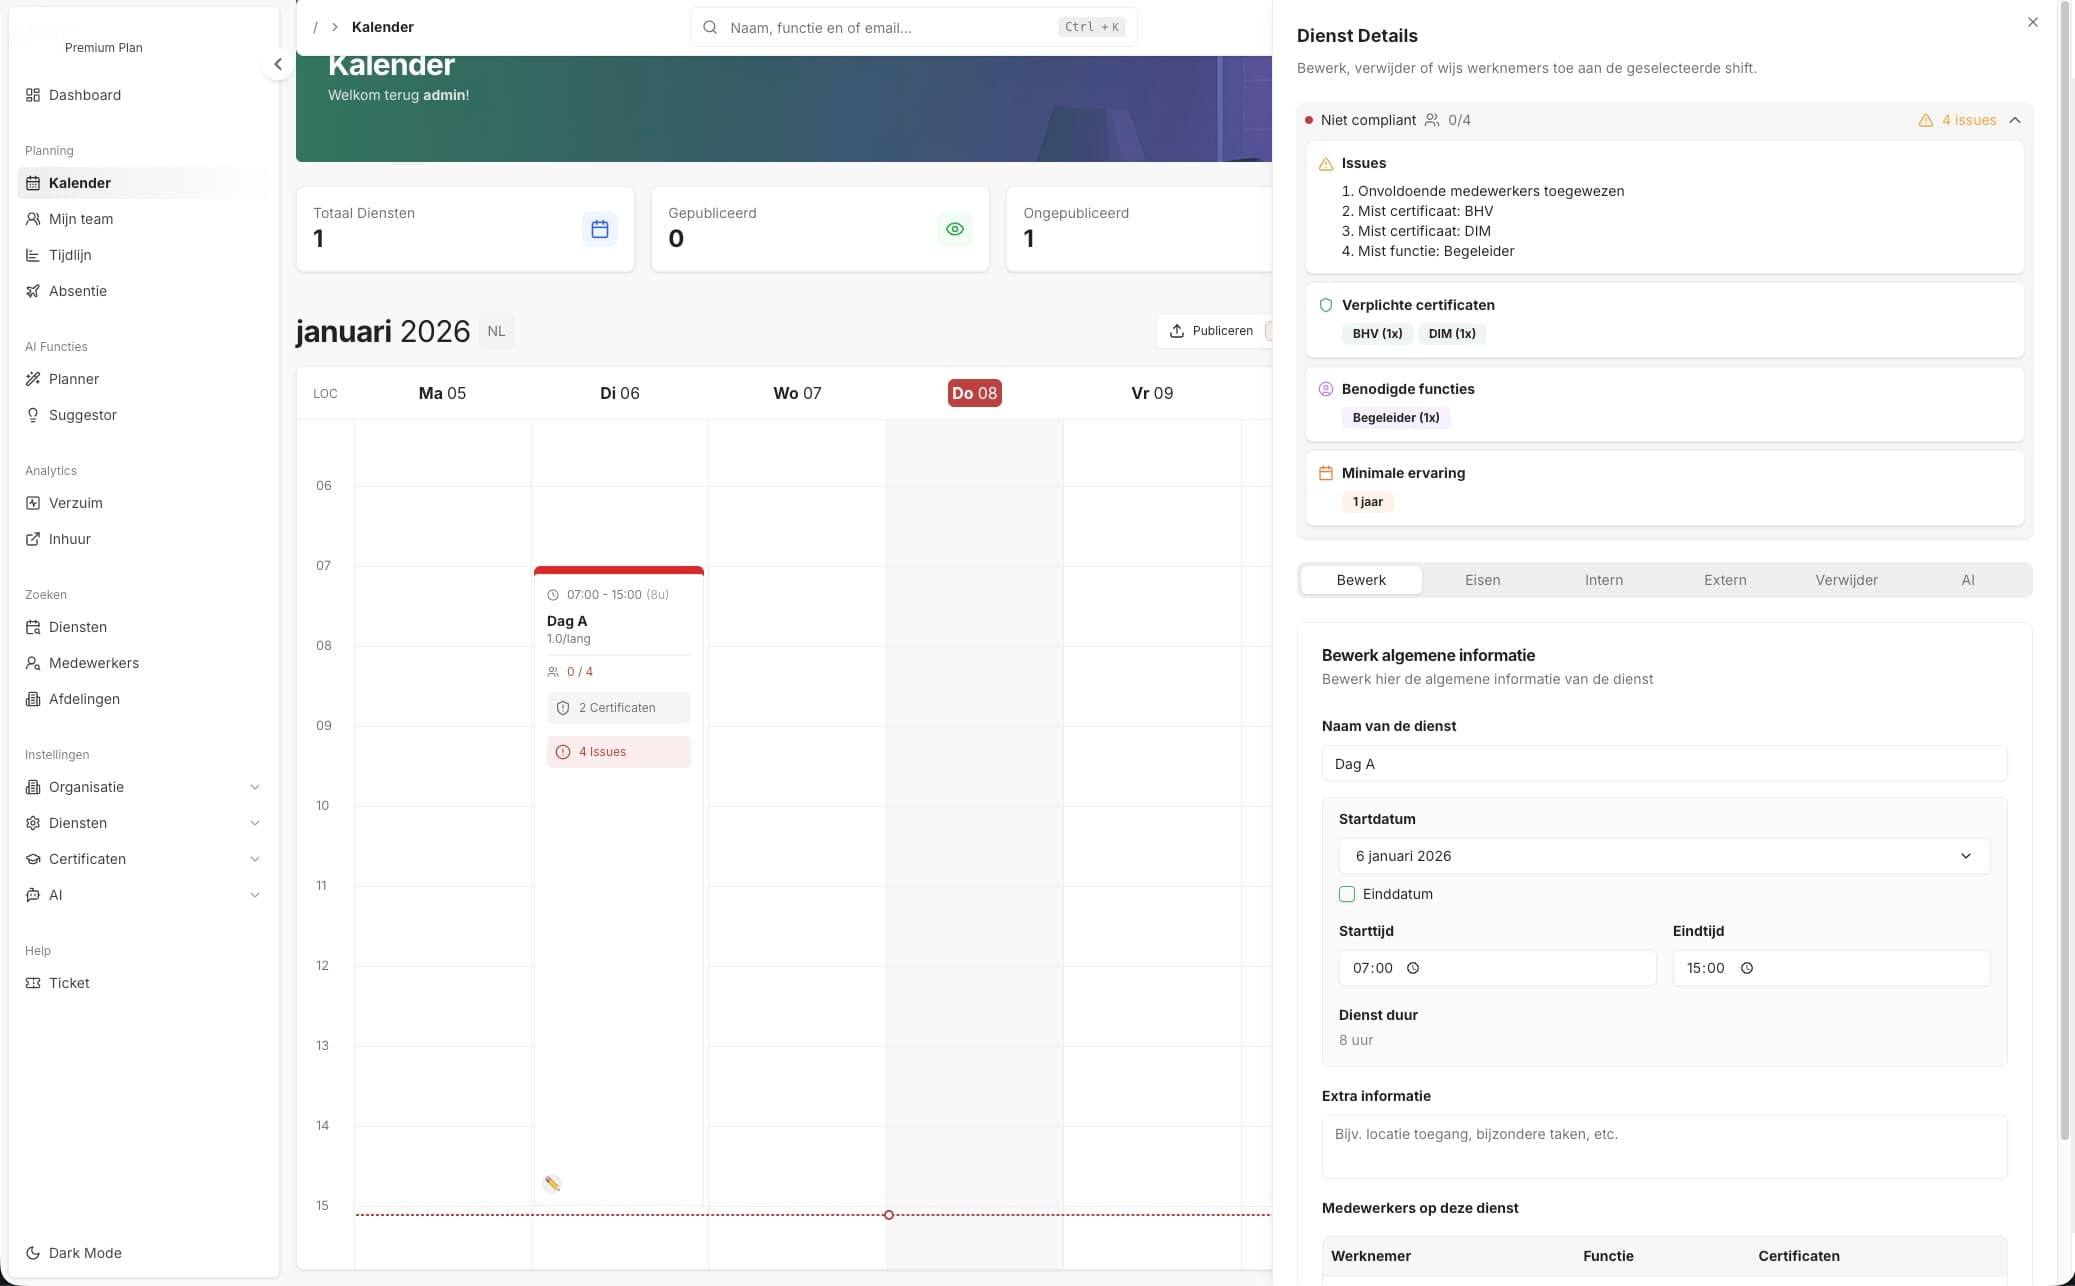This screenshot has width=2075, height=1286.
Task: Collapse the Niet compliant issues section
Action: pyautogui.click(x=2015, y=120)
